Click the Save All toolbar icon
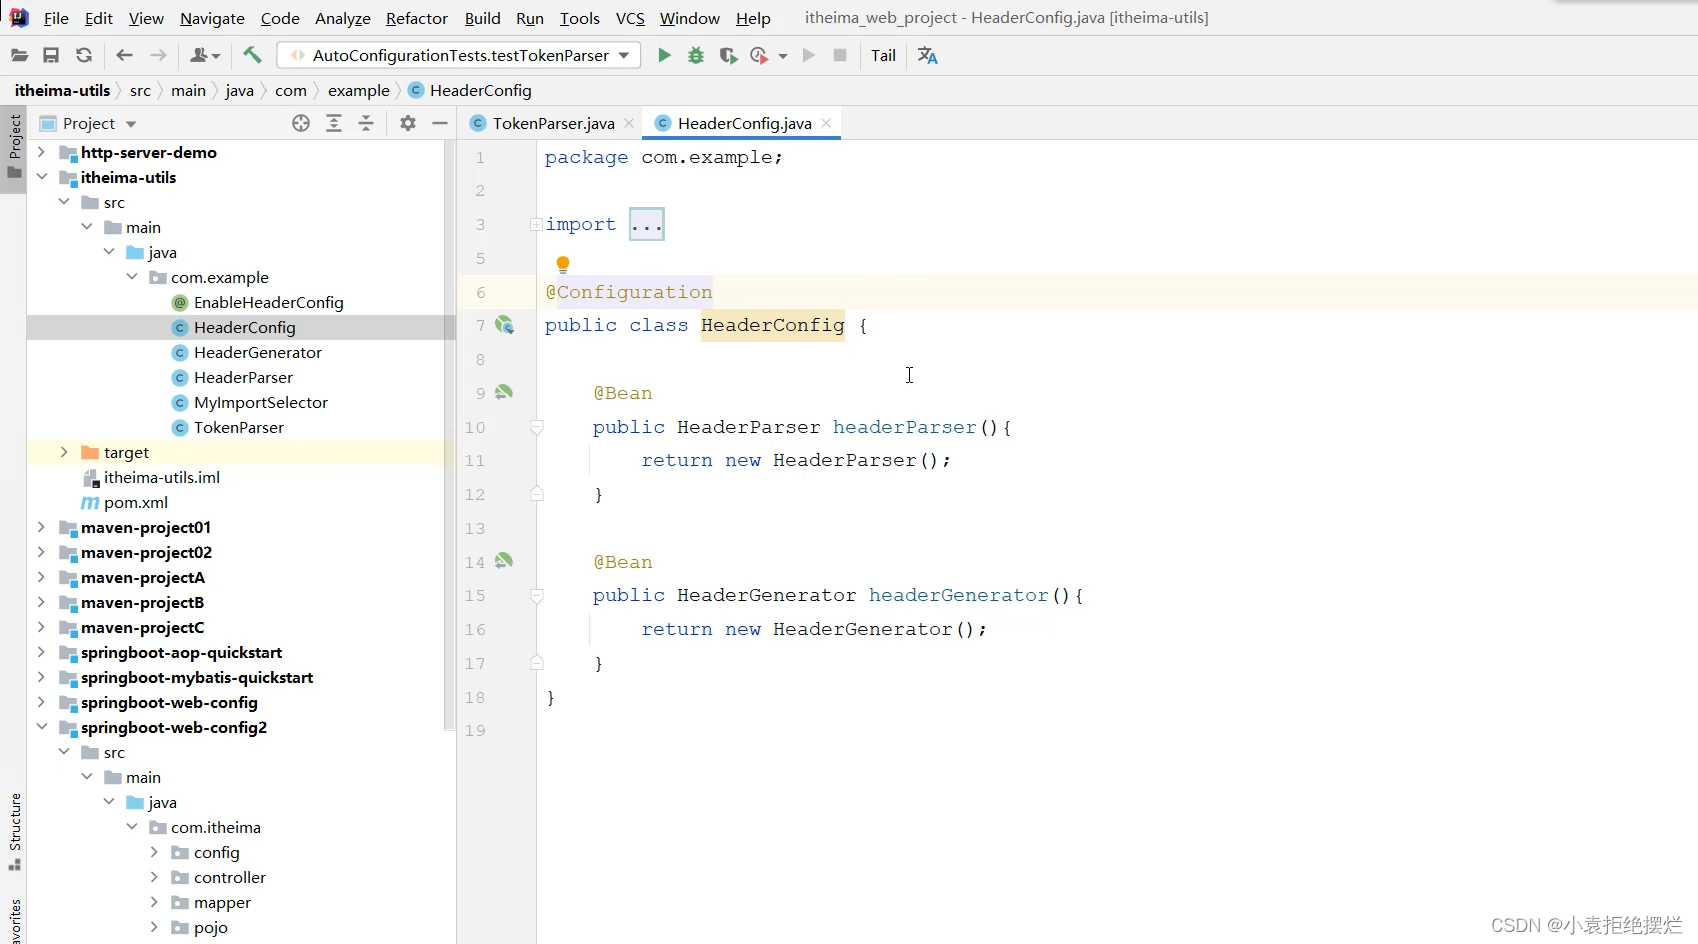 click(x=51, y=55)
